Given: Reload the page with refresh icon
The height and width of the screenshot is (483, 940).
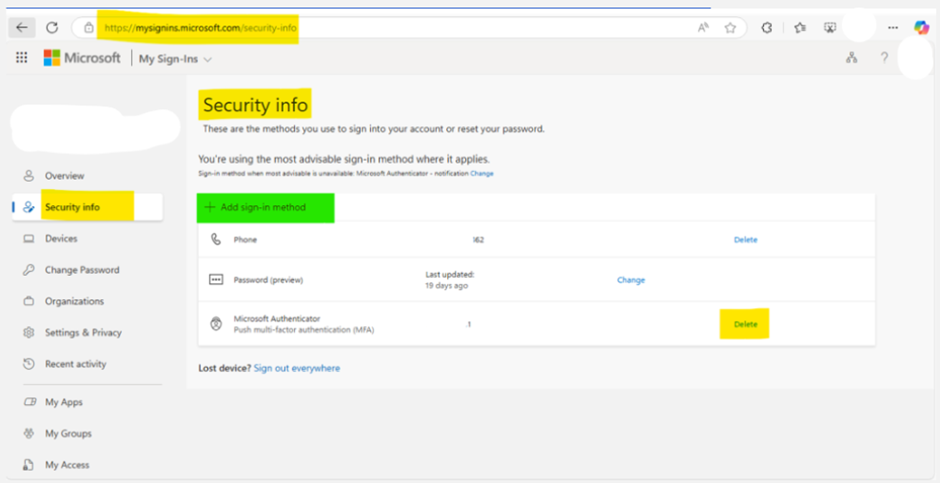Looking at the screenshot, I should (x=52, y=28).
